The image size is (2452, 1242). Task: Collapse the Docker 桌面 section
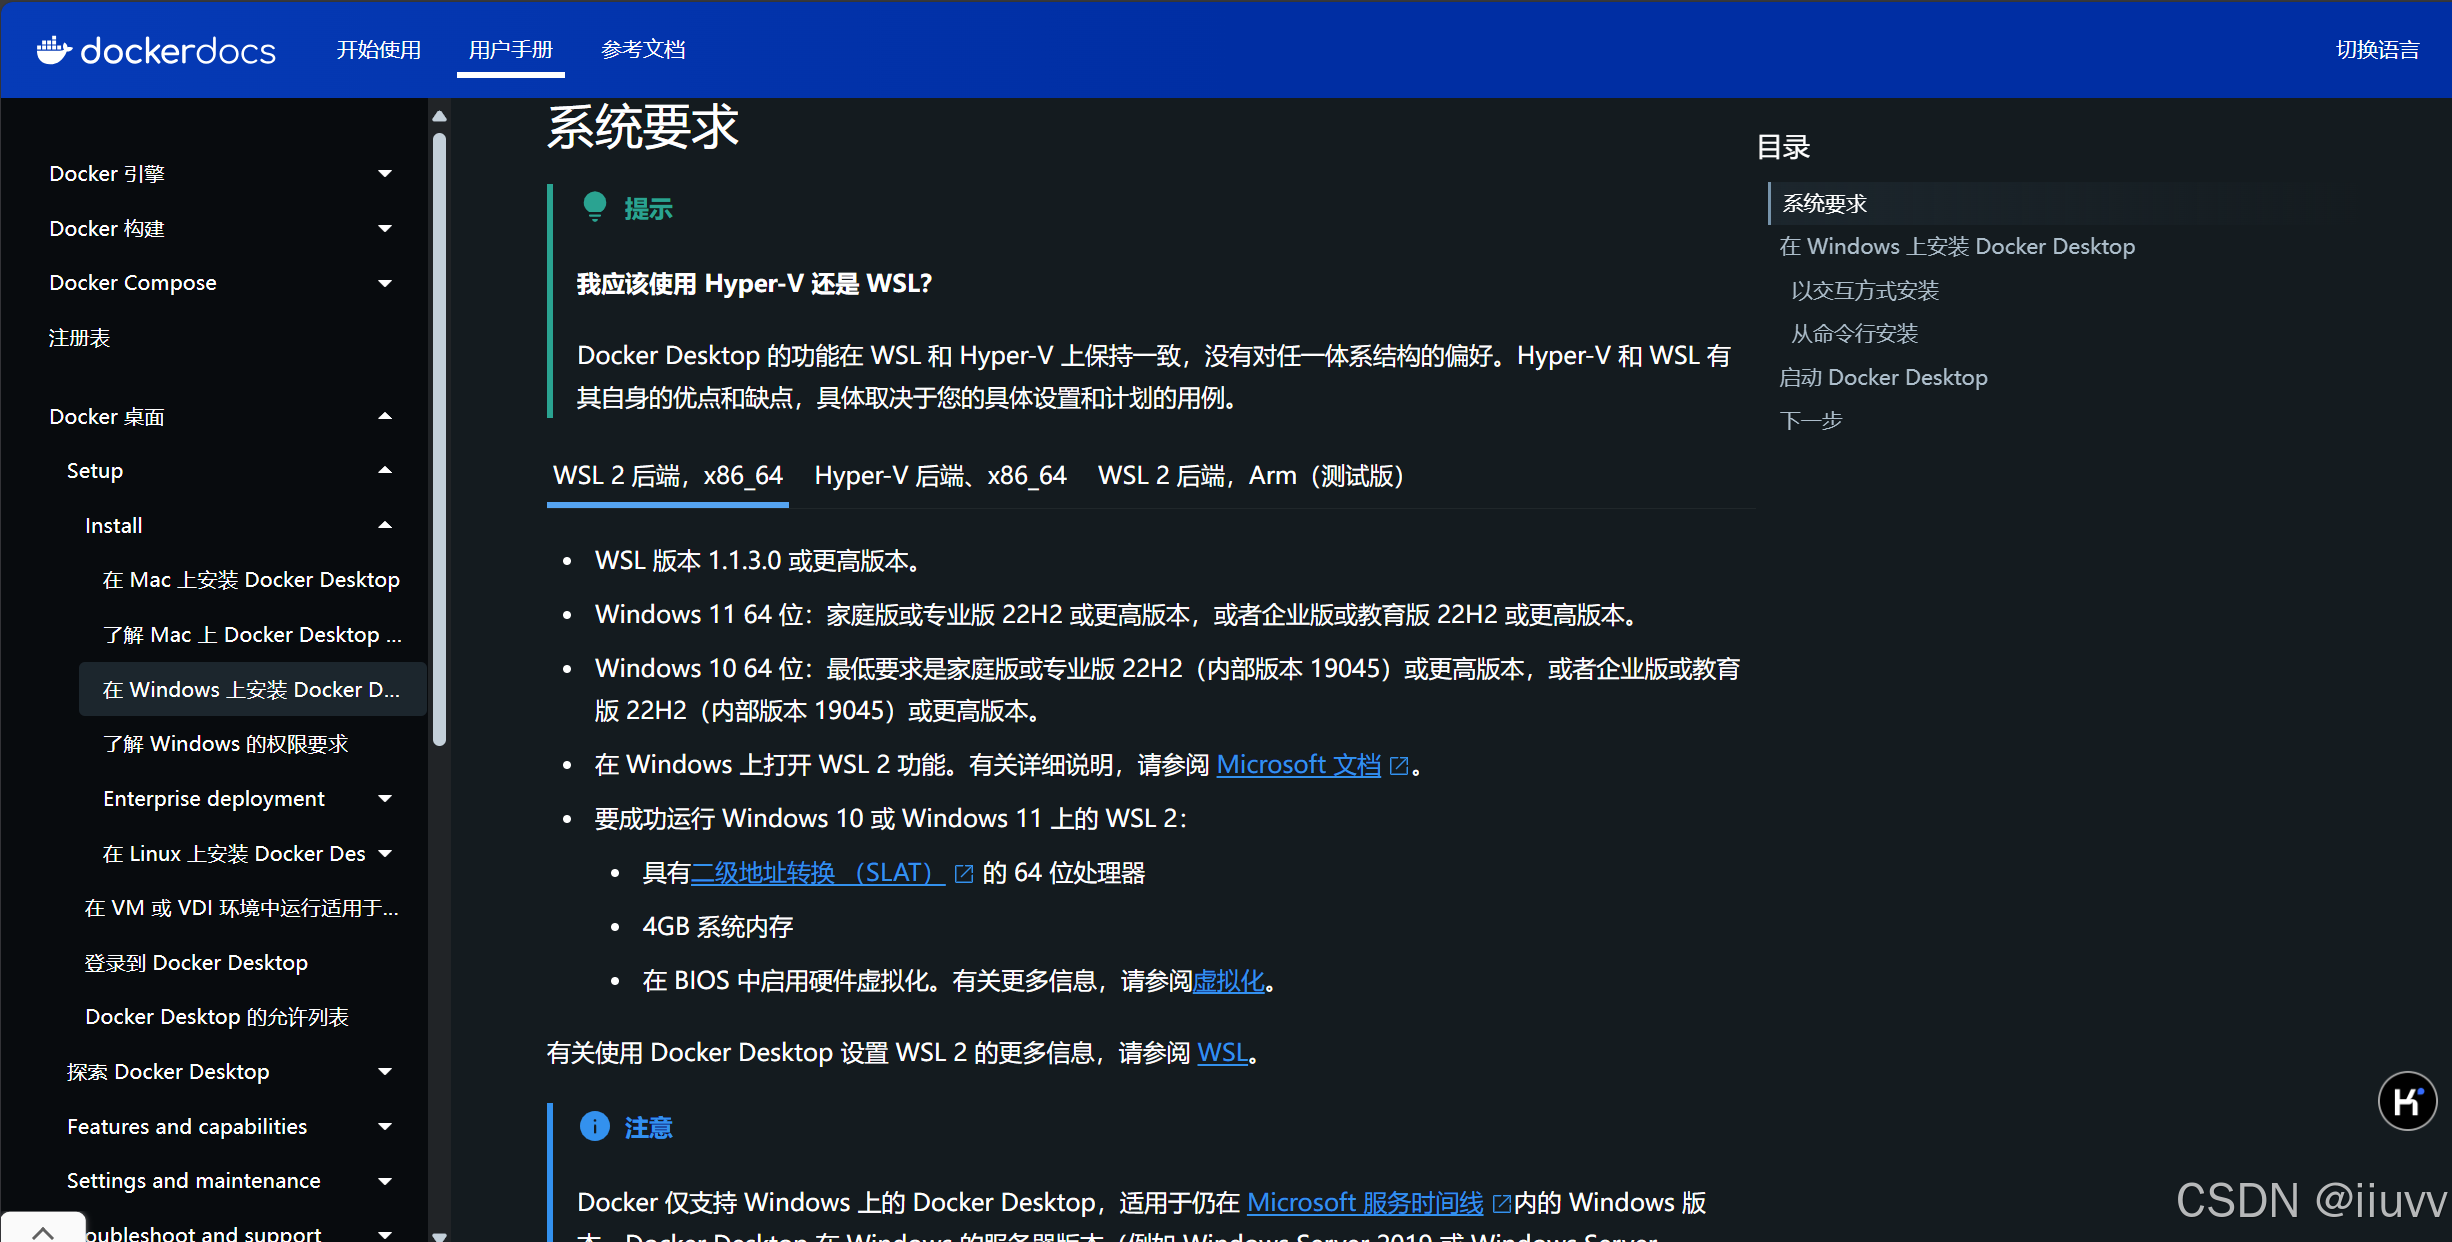click(385, 416)
